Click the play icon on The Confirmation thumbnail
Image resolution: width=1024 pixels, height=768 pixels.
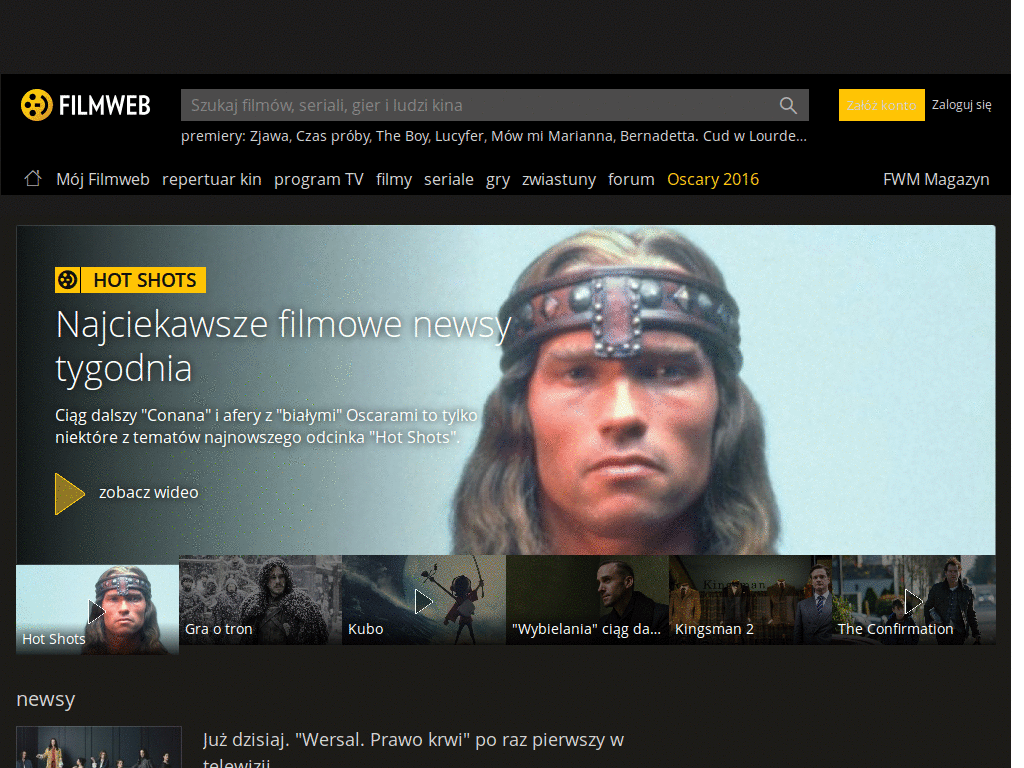pyautogui.click(x=913, y=601)
